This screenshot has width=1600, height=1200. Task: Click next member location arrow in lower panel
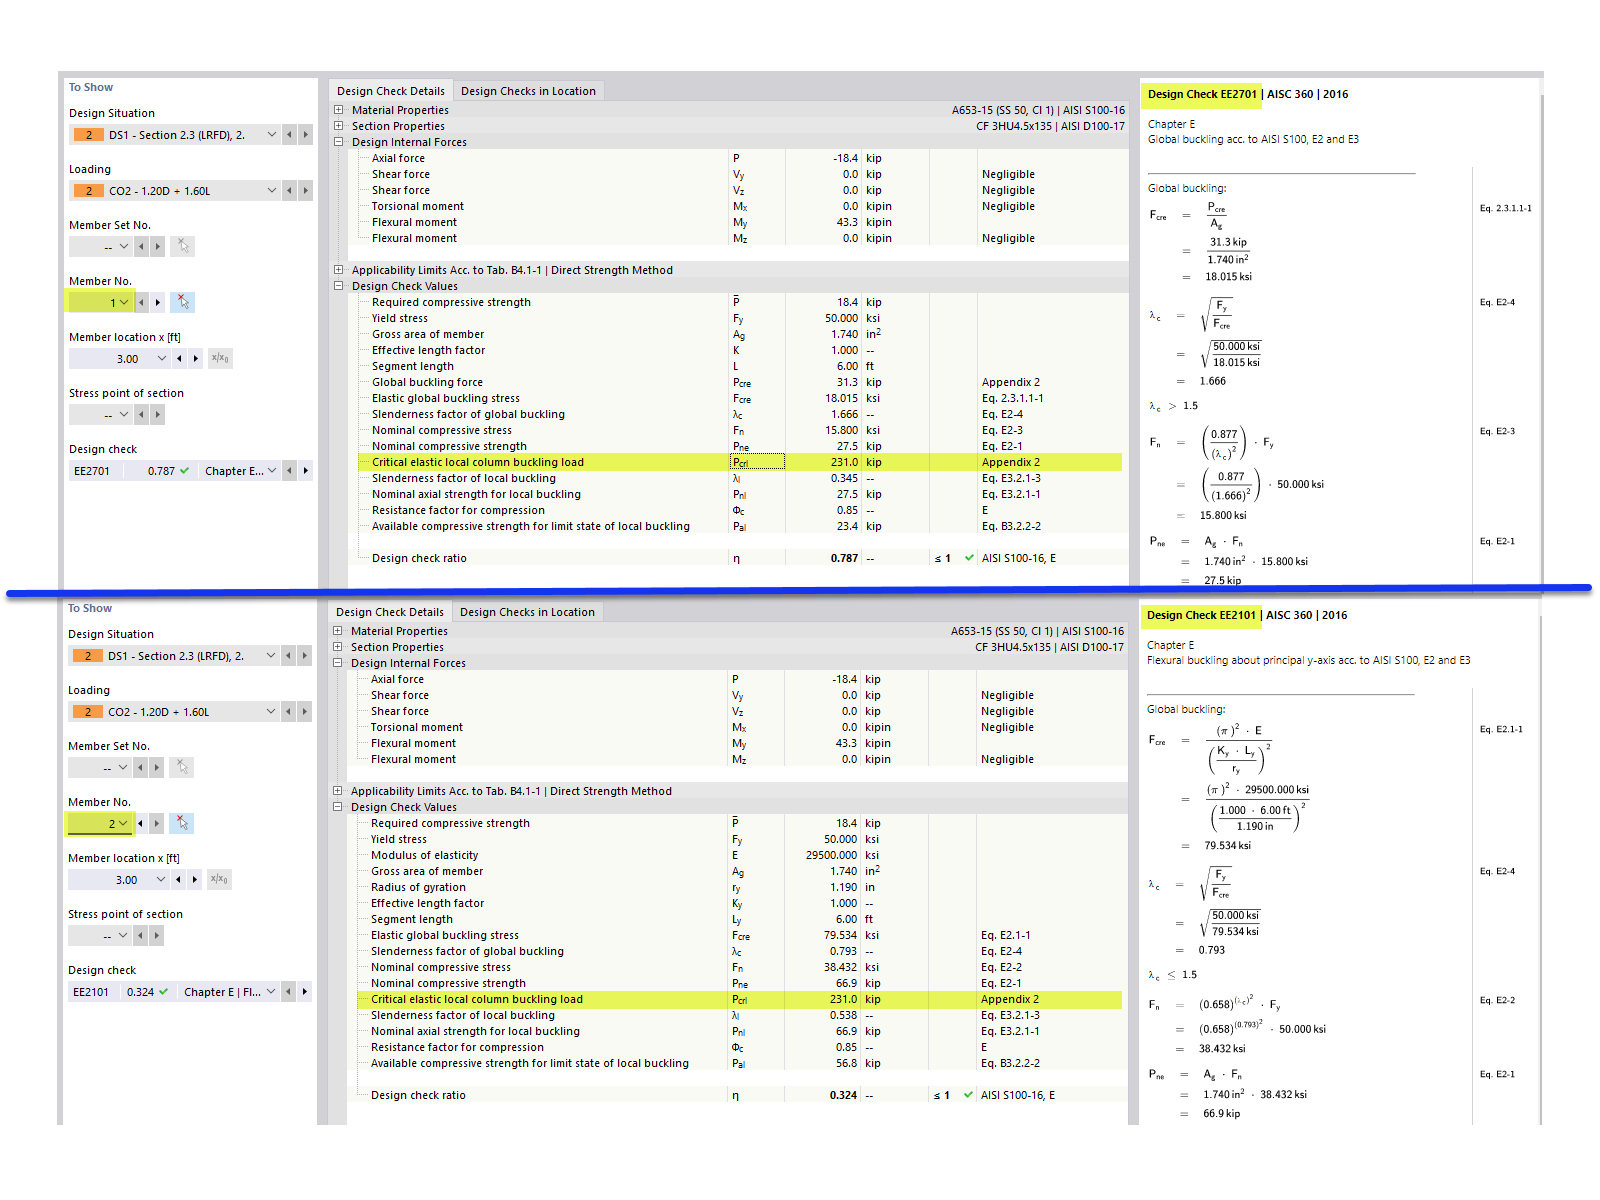[195, 879]
